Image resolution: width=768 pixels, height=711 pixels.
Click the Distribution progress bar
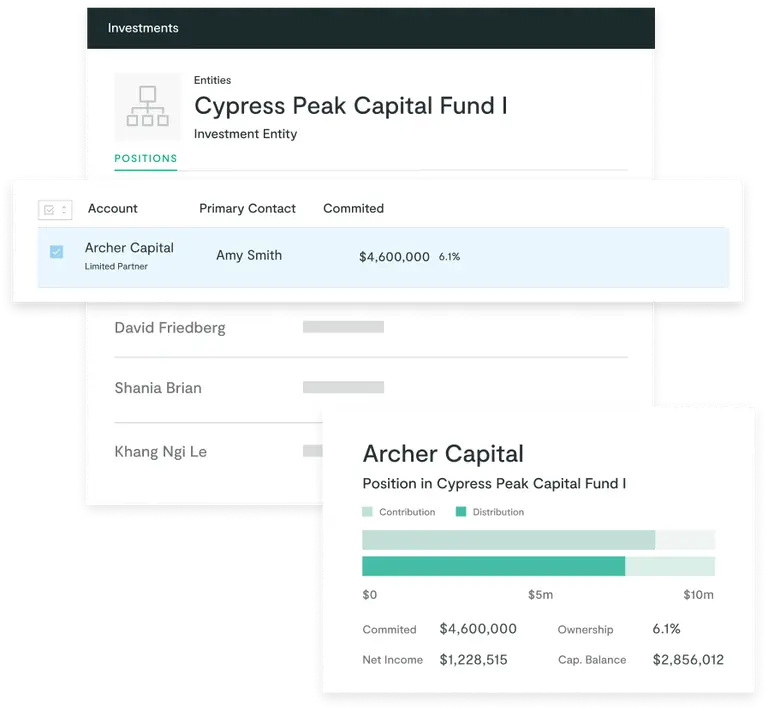pyautogui.click(x=493, y=566)
